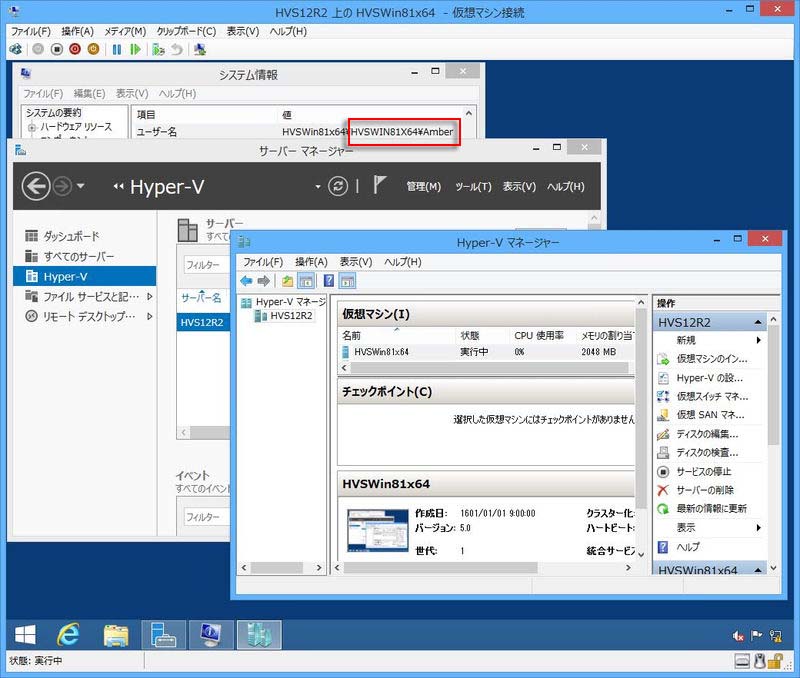Open the メディア(M) menu in VM connection
This screenshot has width=800, height=678.
[125, 32]
